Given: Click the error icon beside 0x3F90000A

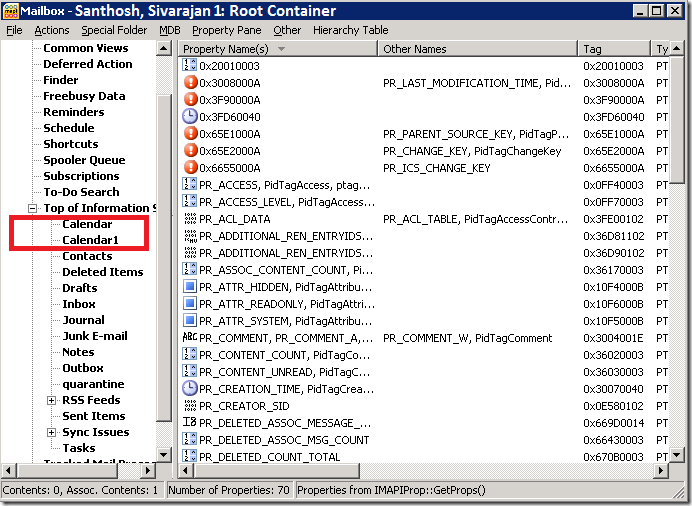Looking at the screenshot, I should pos(190,100).
